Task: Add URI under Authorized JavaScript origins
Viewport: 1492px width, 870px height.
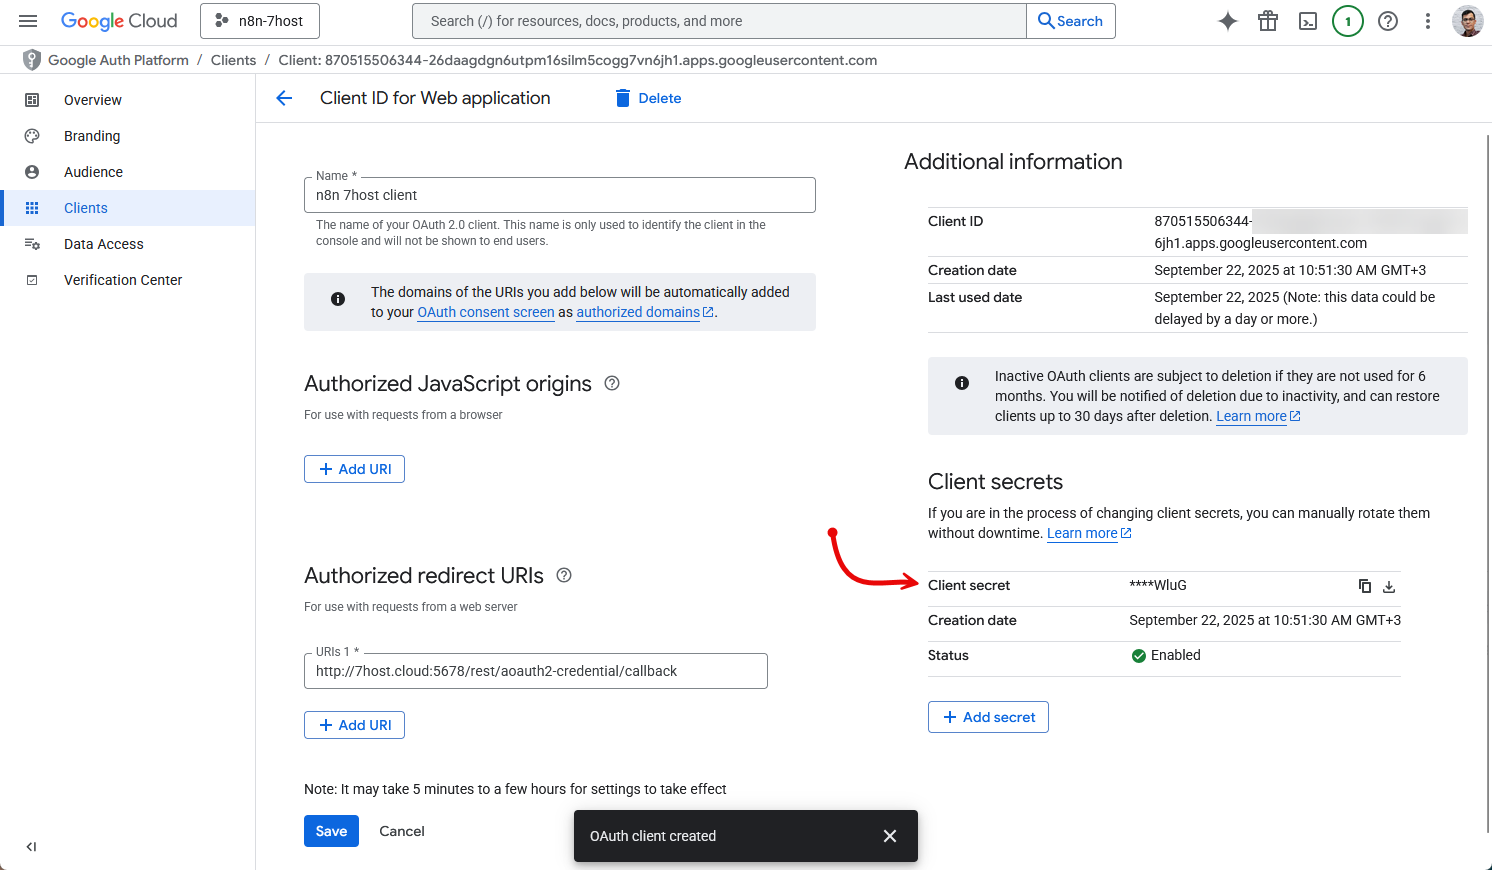Action: point(354,469)
